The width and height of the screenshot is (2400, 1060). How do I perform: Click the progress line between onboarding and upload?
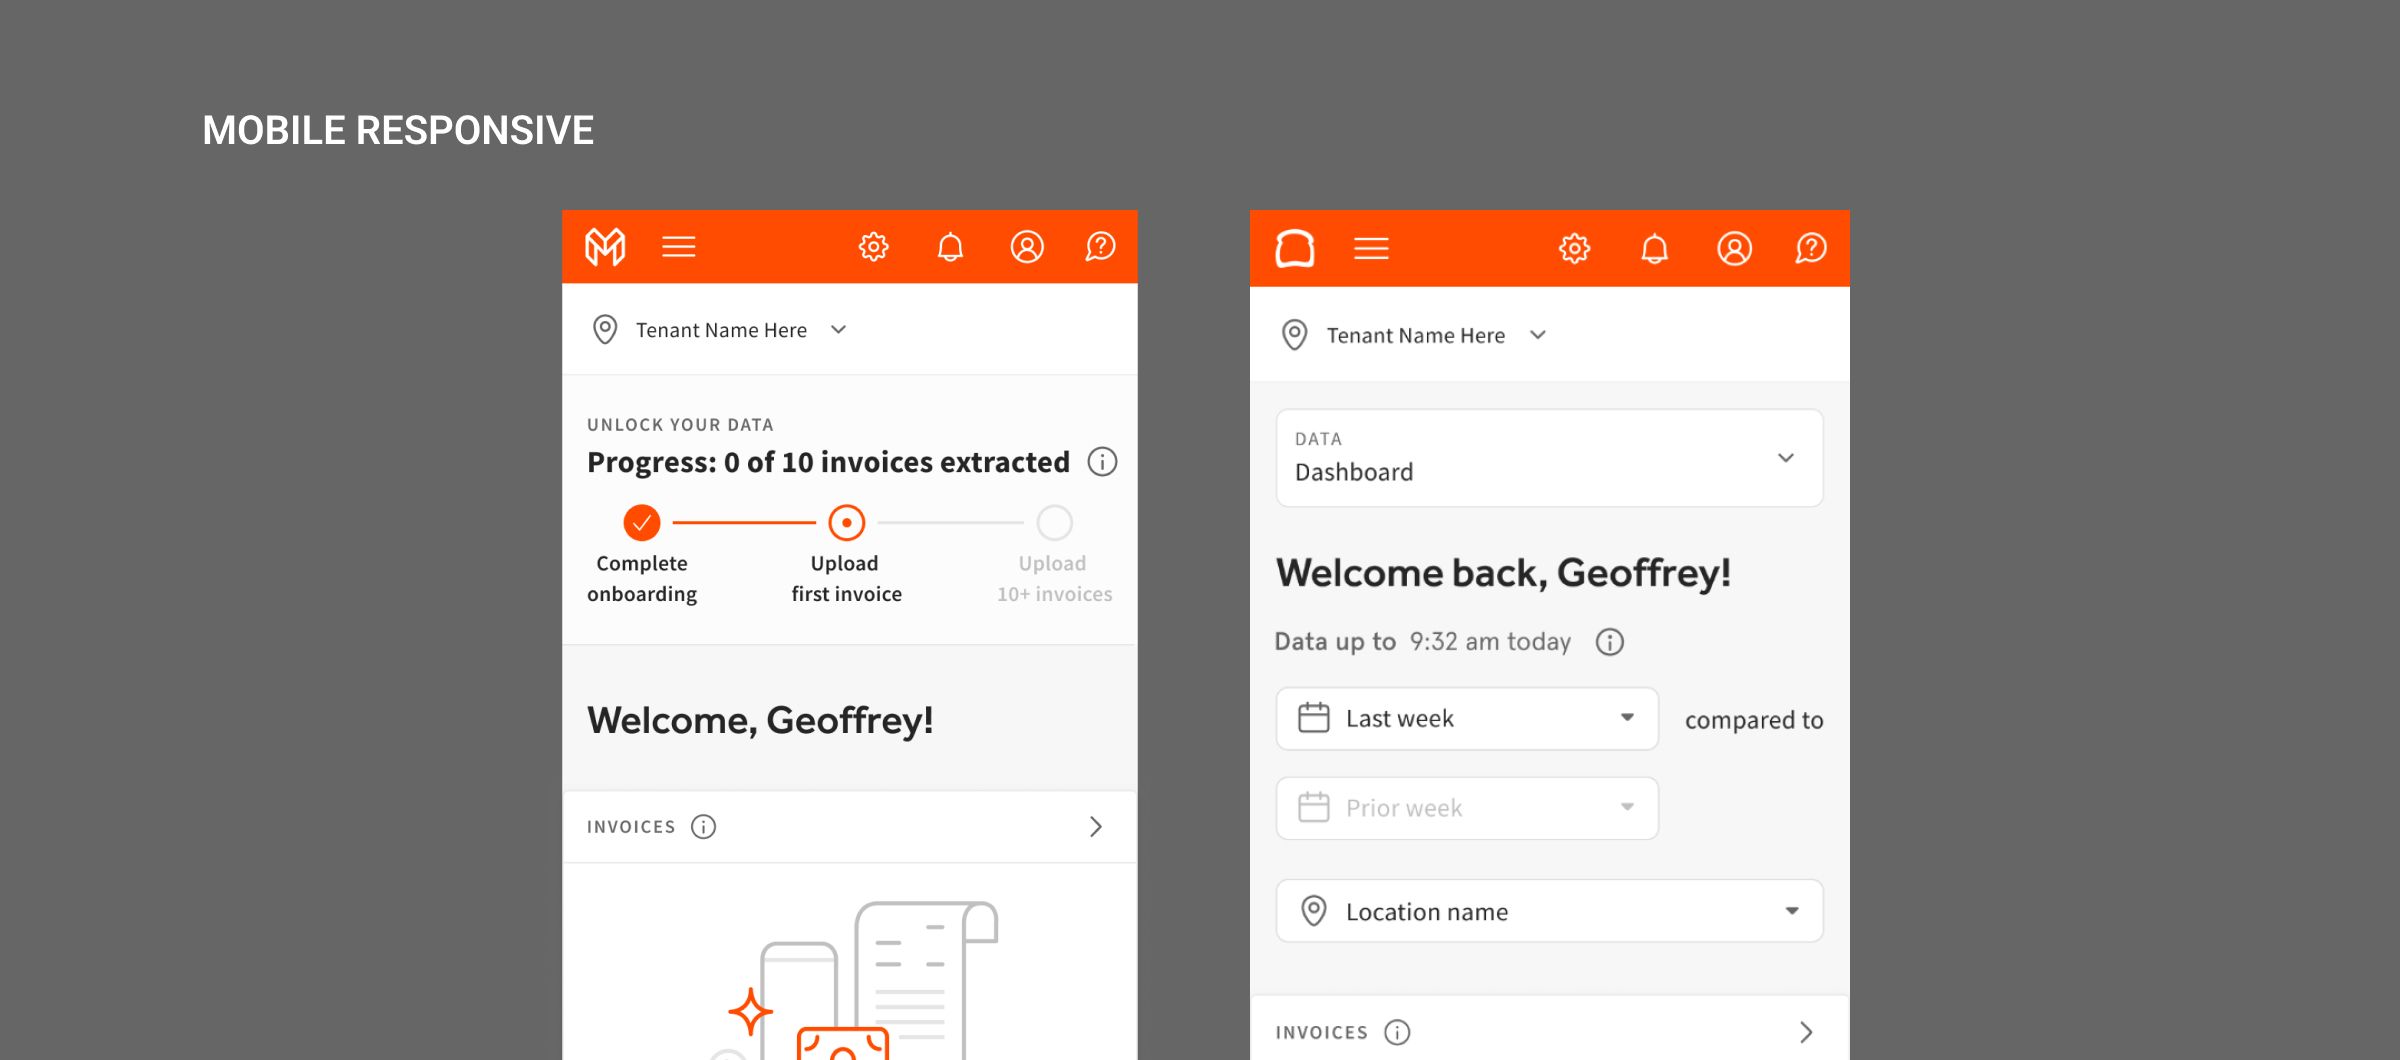tap(744, 522)
